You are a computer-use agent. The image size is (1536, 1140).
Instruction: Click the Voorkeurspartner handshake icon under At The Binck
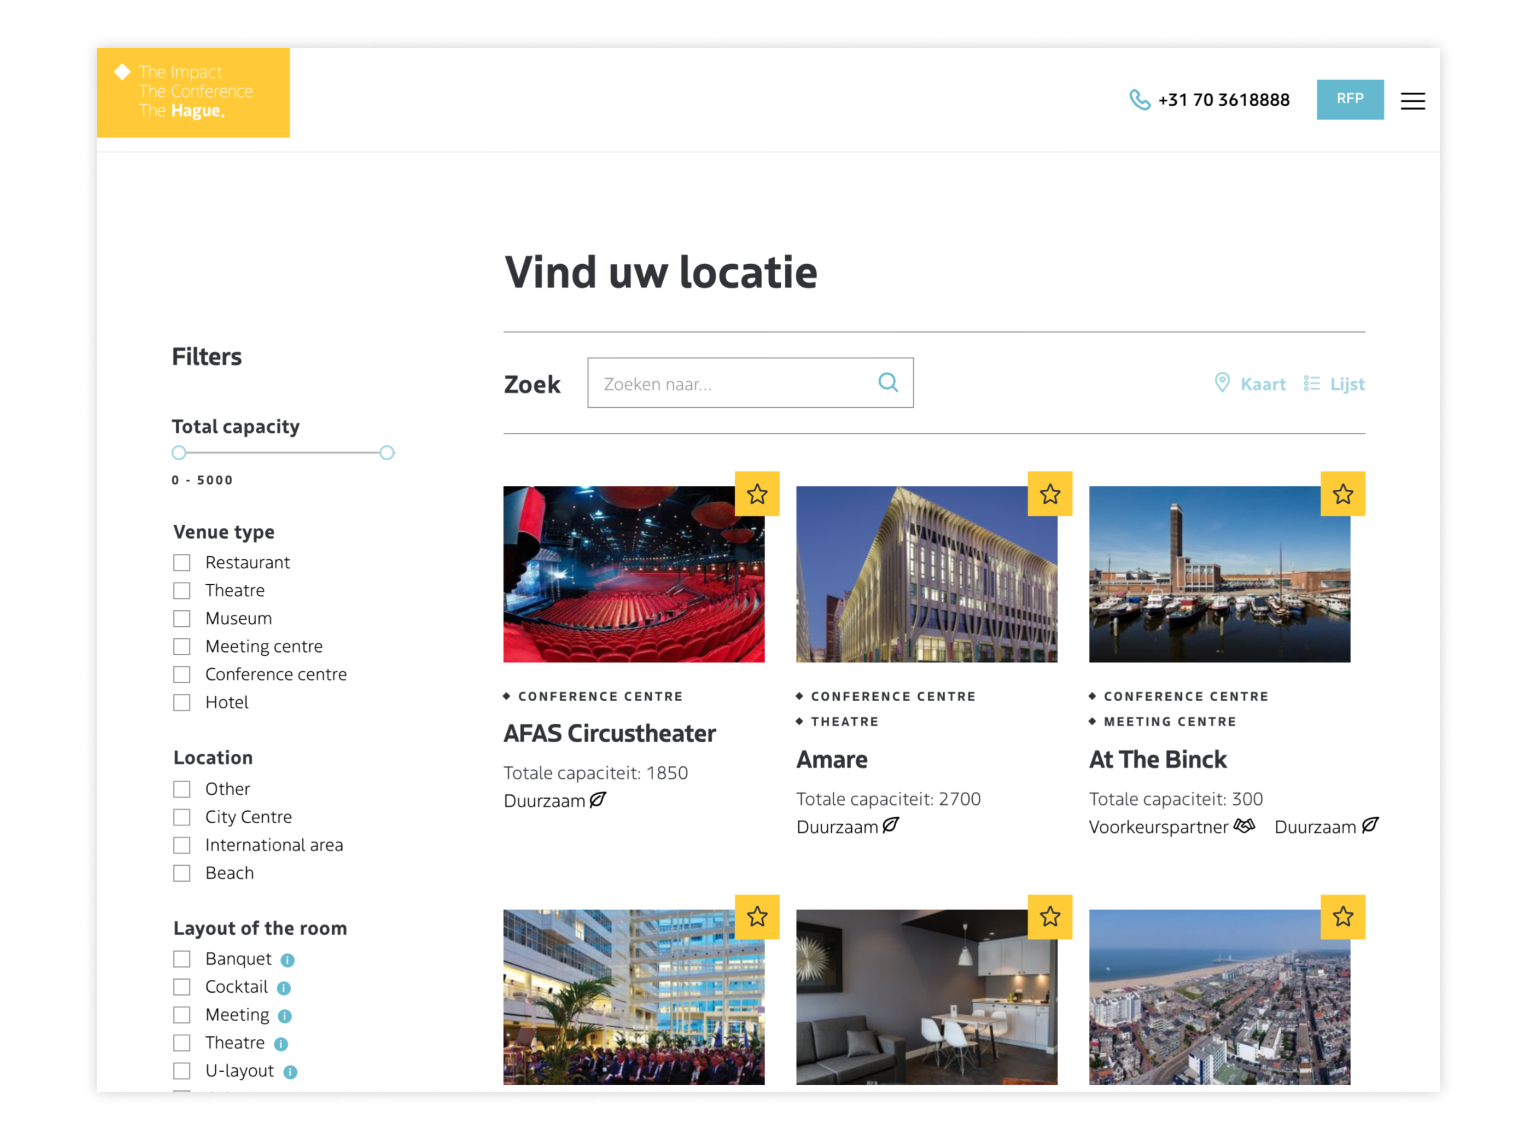coord(1245,825)
